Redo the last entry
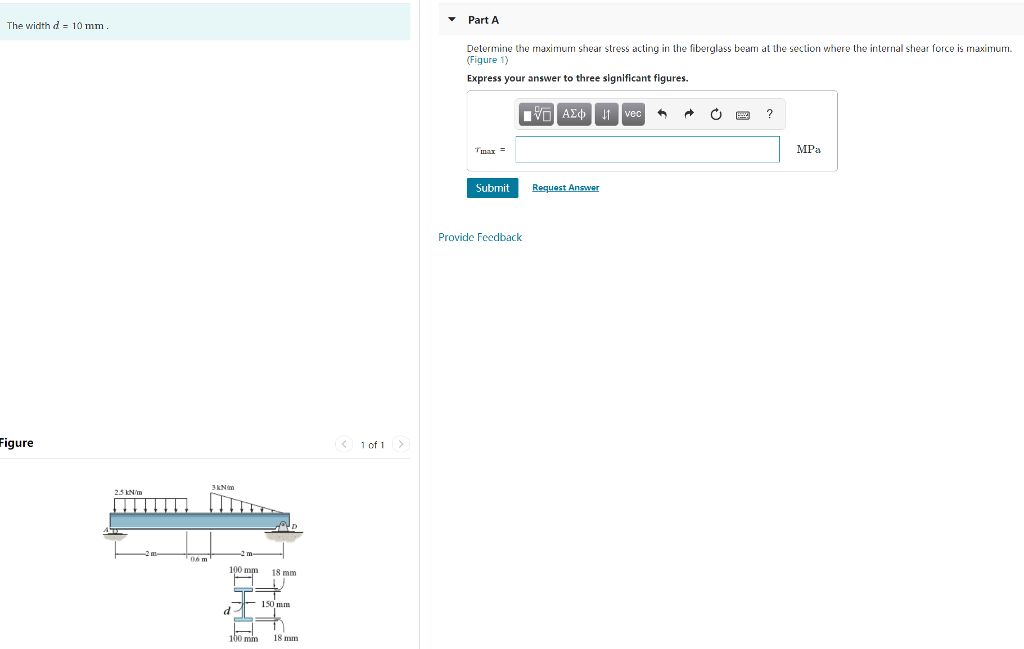 (x=689, y=114)
